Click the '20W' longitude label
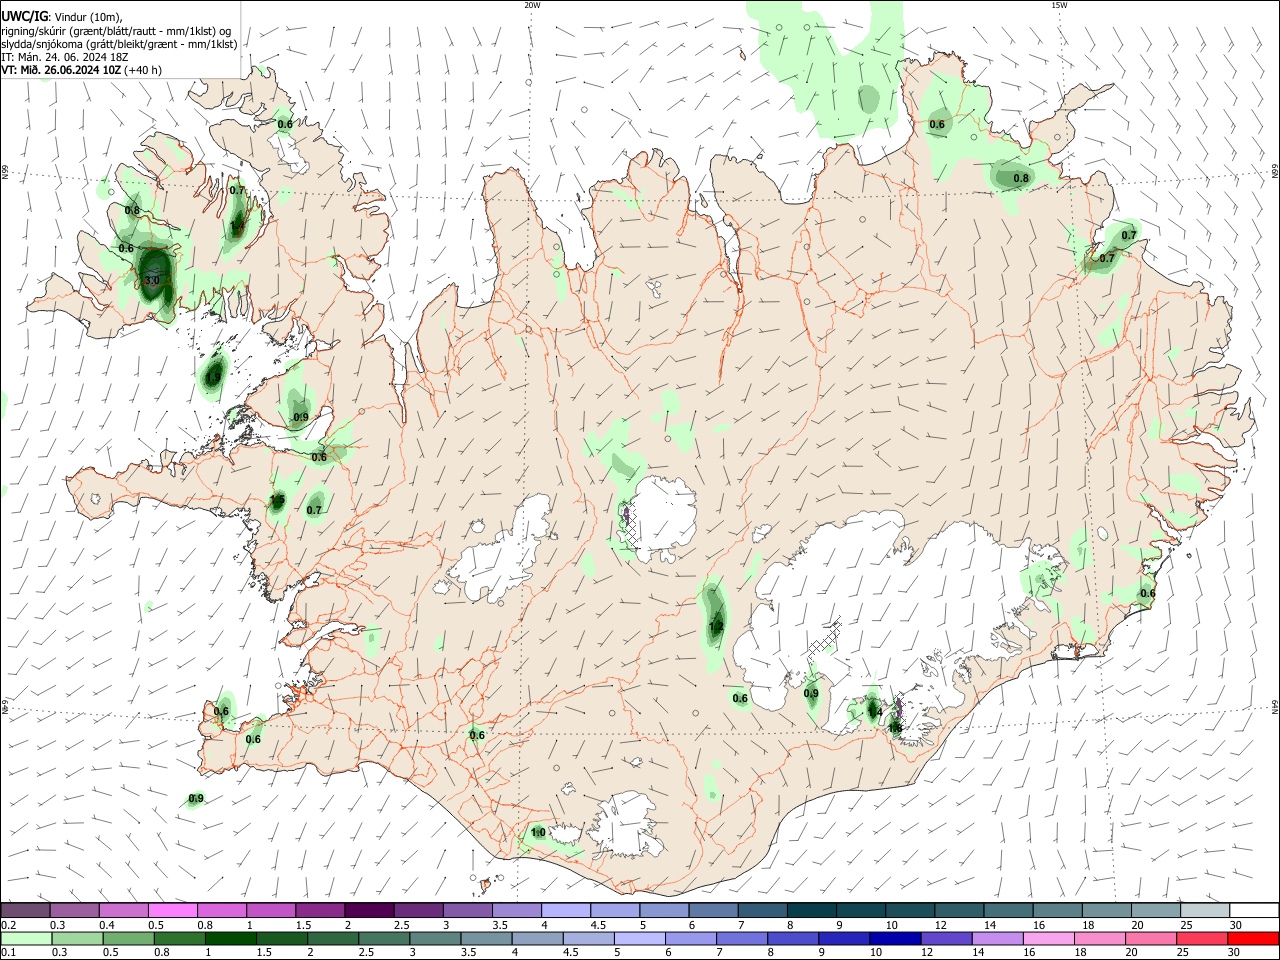Image resolution: width=1280 pixels, height=960 pixels. [x=532, y=5]
